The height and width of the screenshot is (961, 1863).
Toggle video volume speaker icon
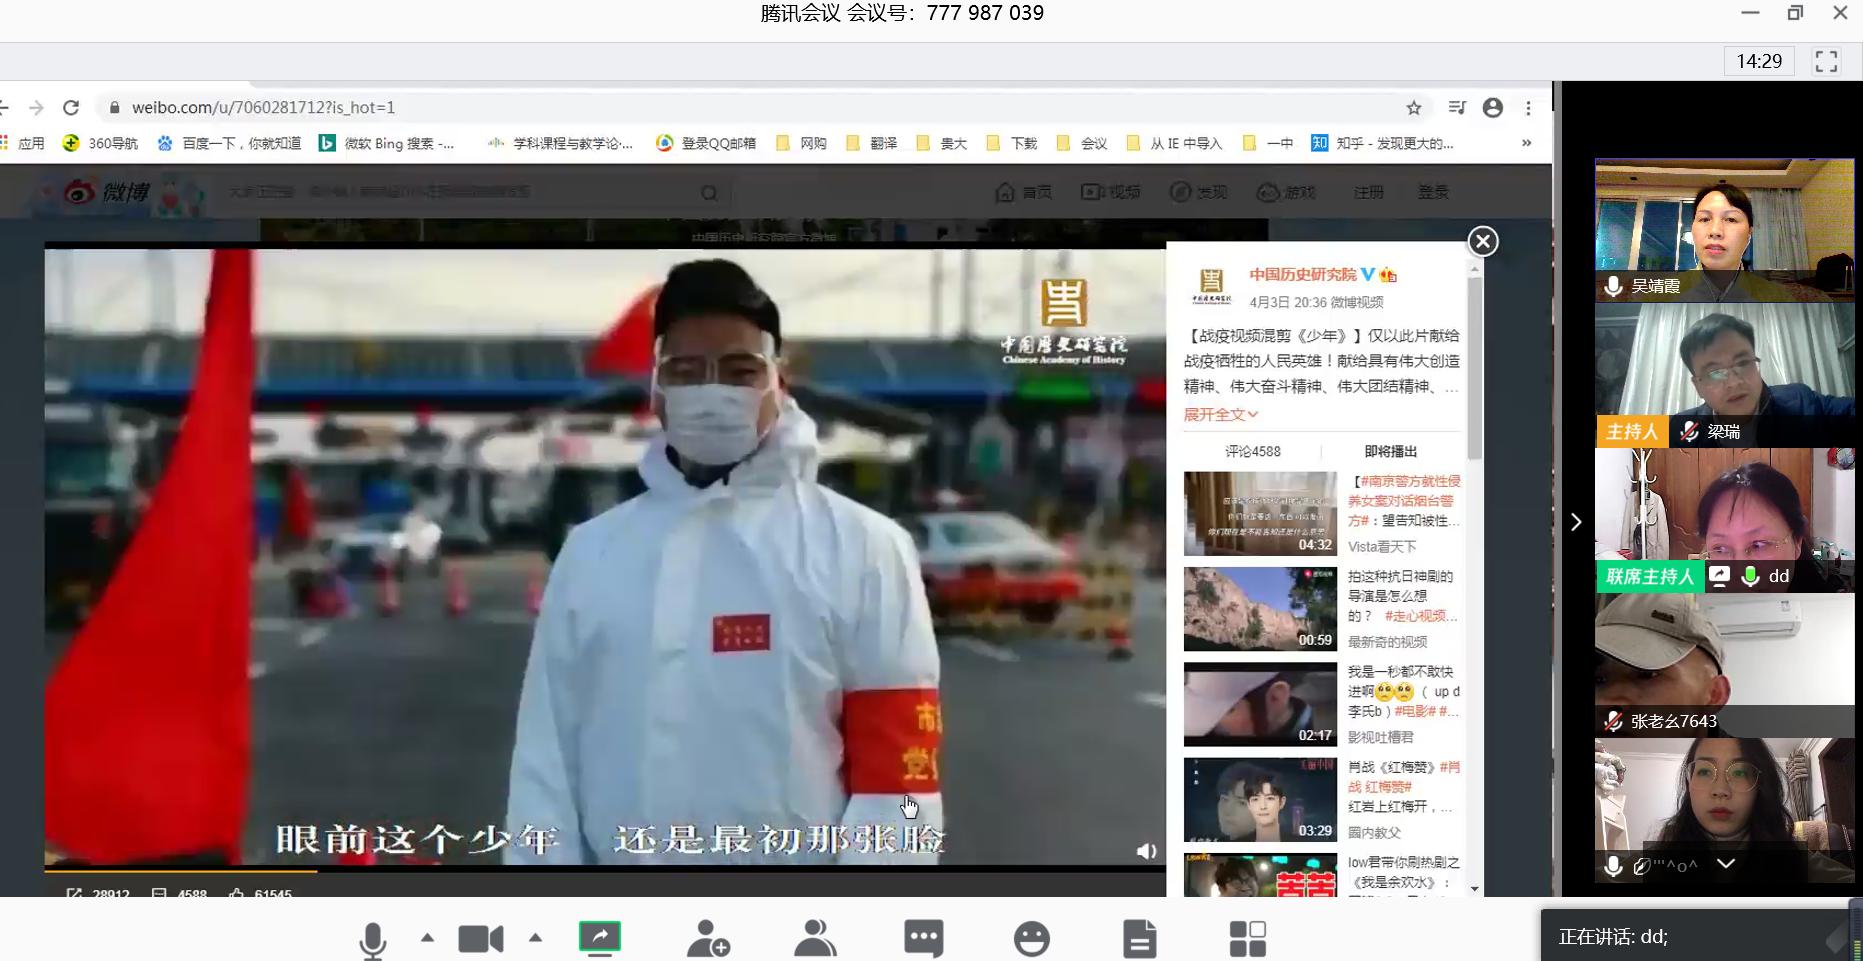(x=1146, y=851)
